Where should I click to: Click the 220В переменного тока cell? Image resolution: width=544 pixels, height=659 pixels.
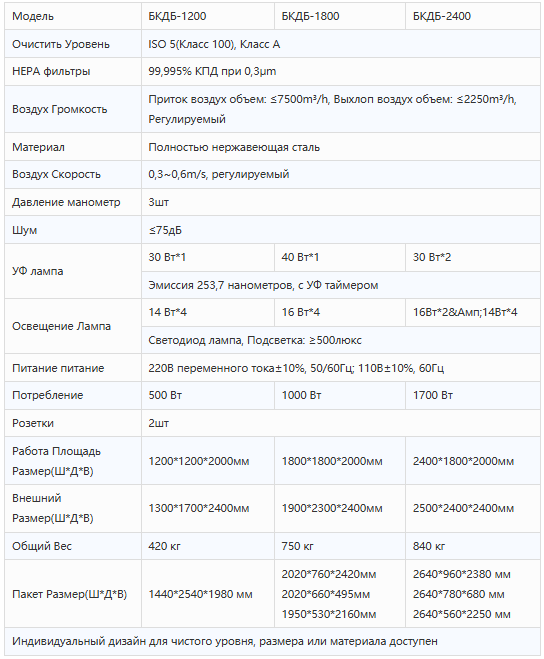coord(341,368)
